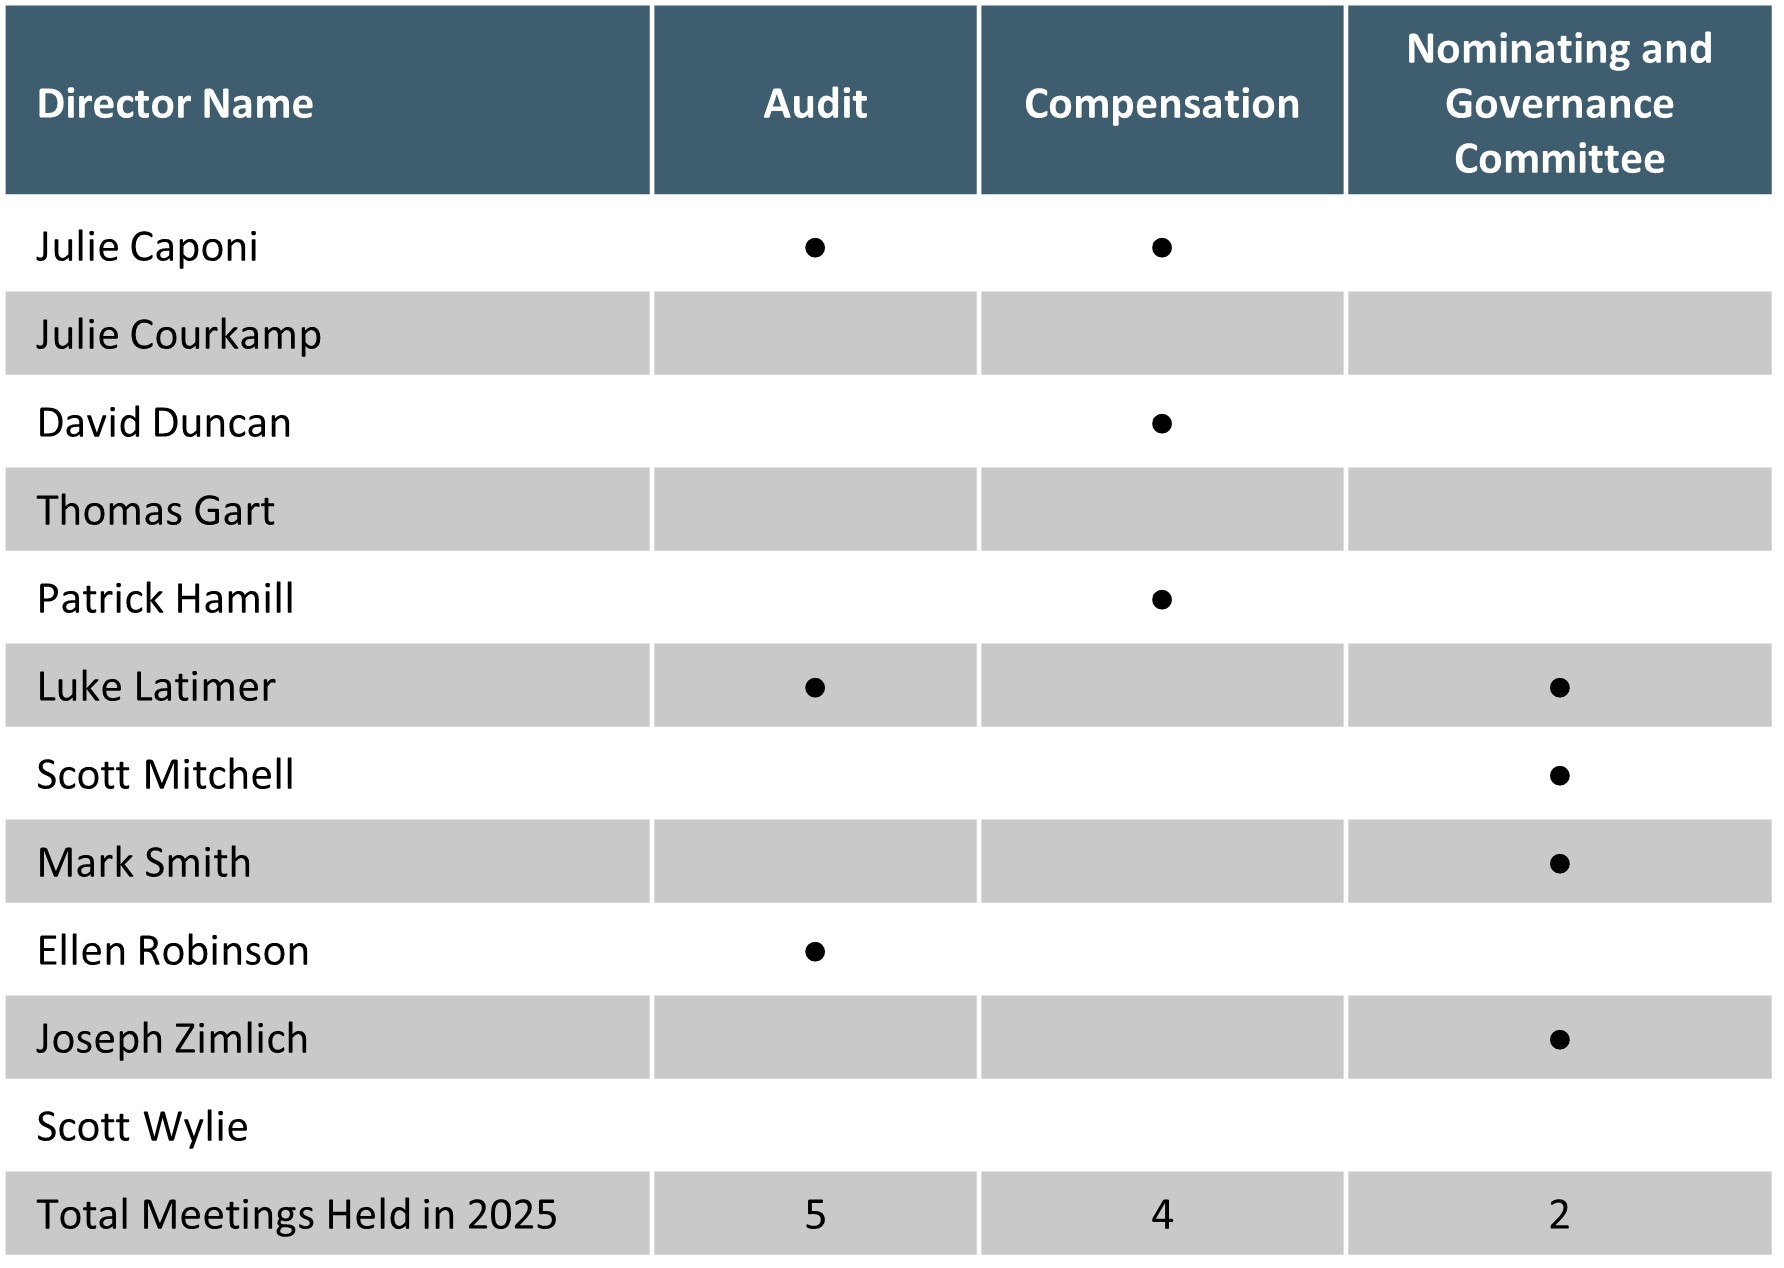1784x1268 pixels.
Task: Click Mark Smith's Nominating and Governance dot
Action: (x=1559, y=863)
